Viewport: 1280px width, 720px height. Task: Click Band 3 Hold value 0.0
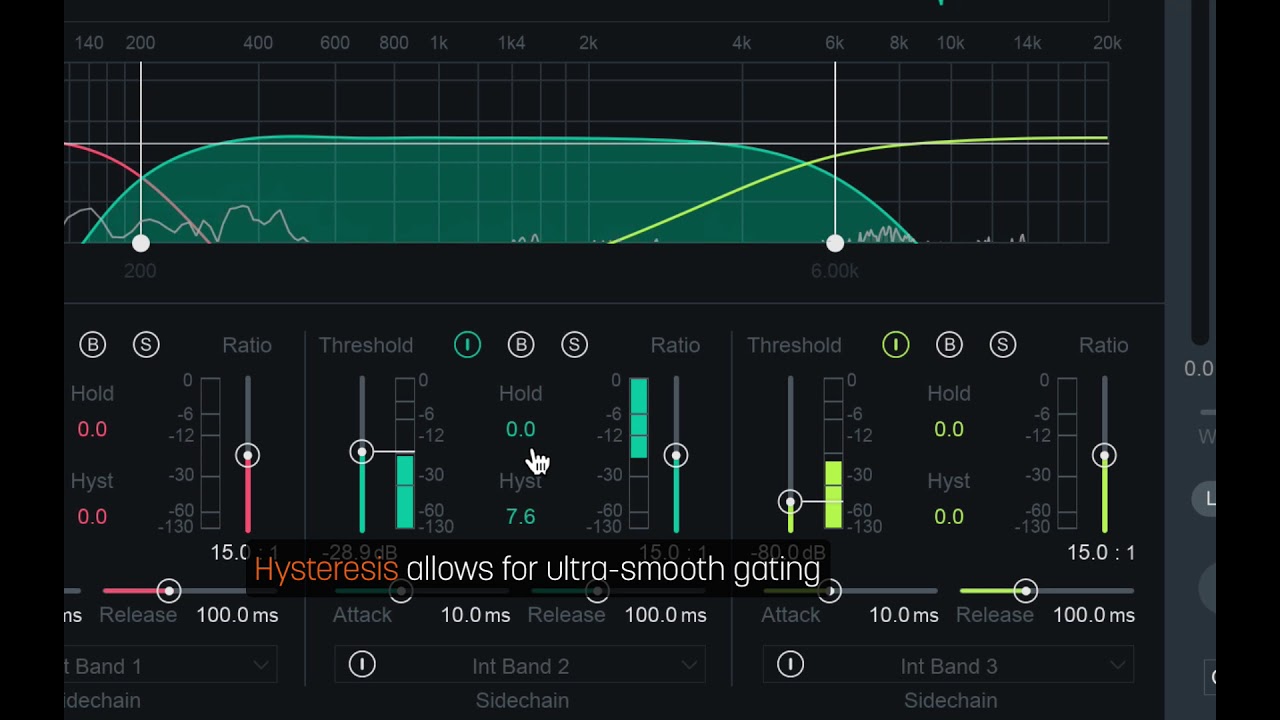coord(948,429)
